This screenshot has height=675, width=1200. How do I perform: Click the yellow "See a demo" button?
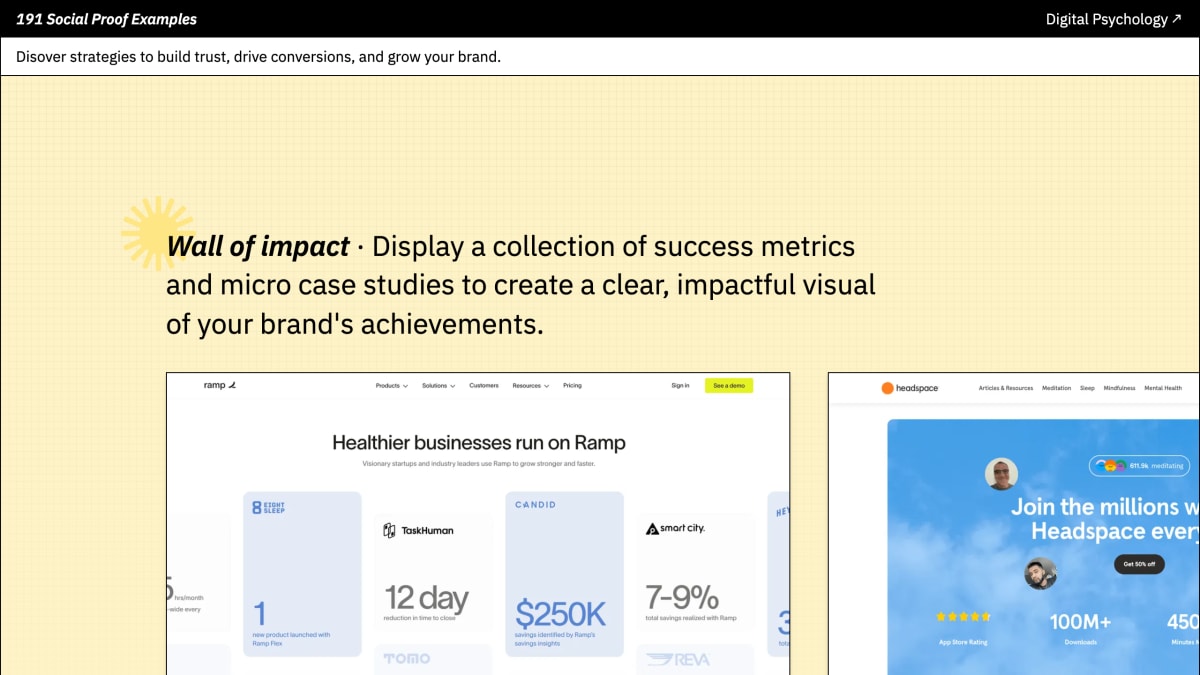[728, 385]
